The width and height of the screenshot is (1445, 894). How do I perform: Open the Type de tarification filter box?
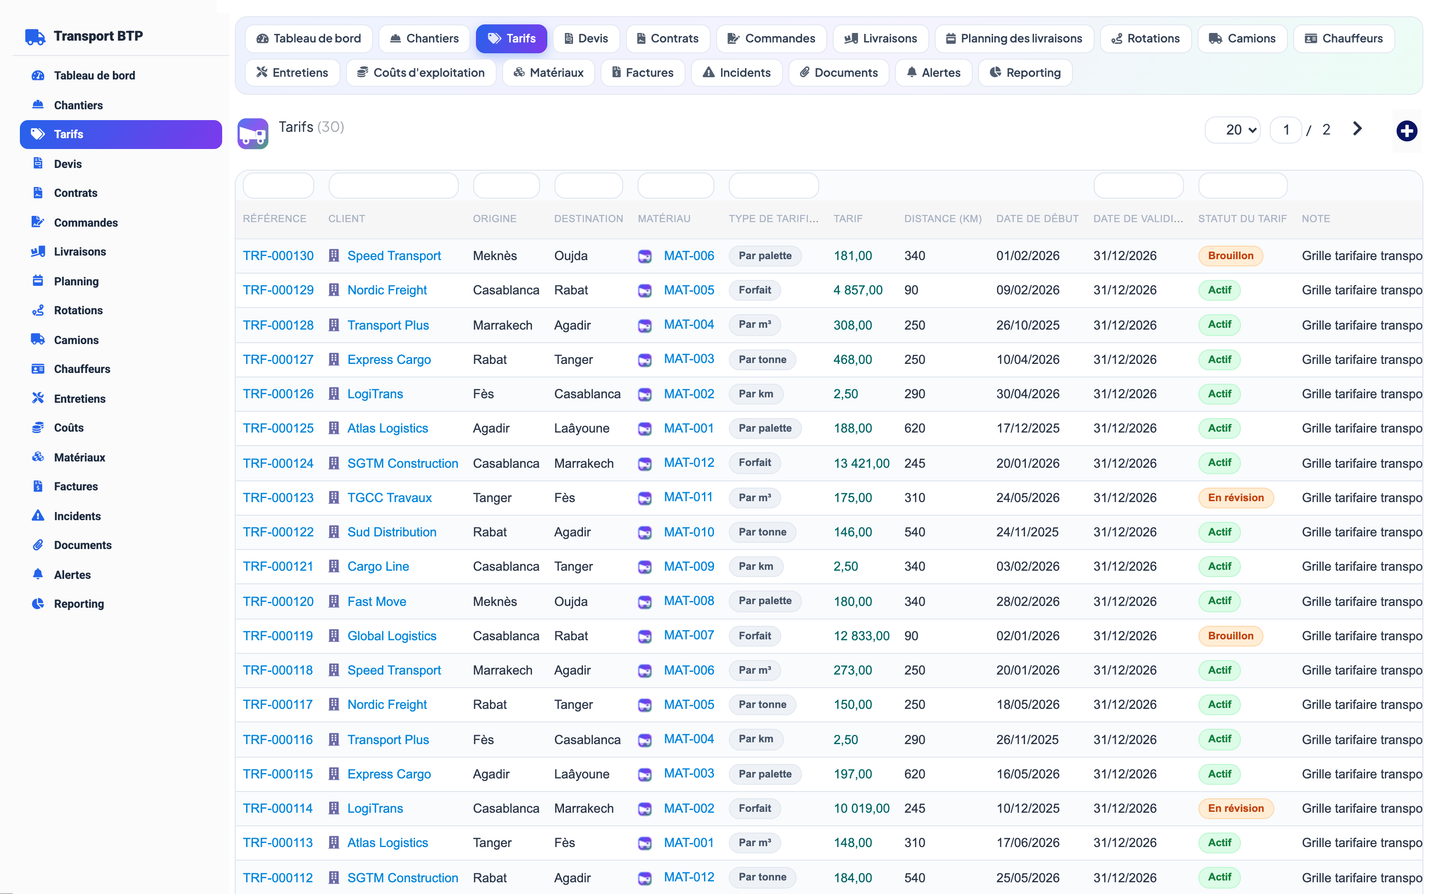click(x=773, y=186)
